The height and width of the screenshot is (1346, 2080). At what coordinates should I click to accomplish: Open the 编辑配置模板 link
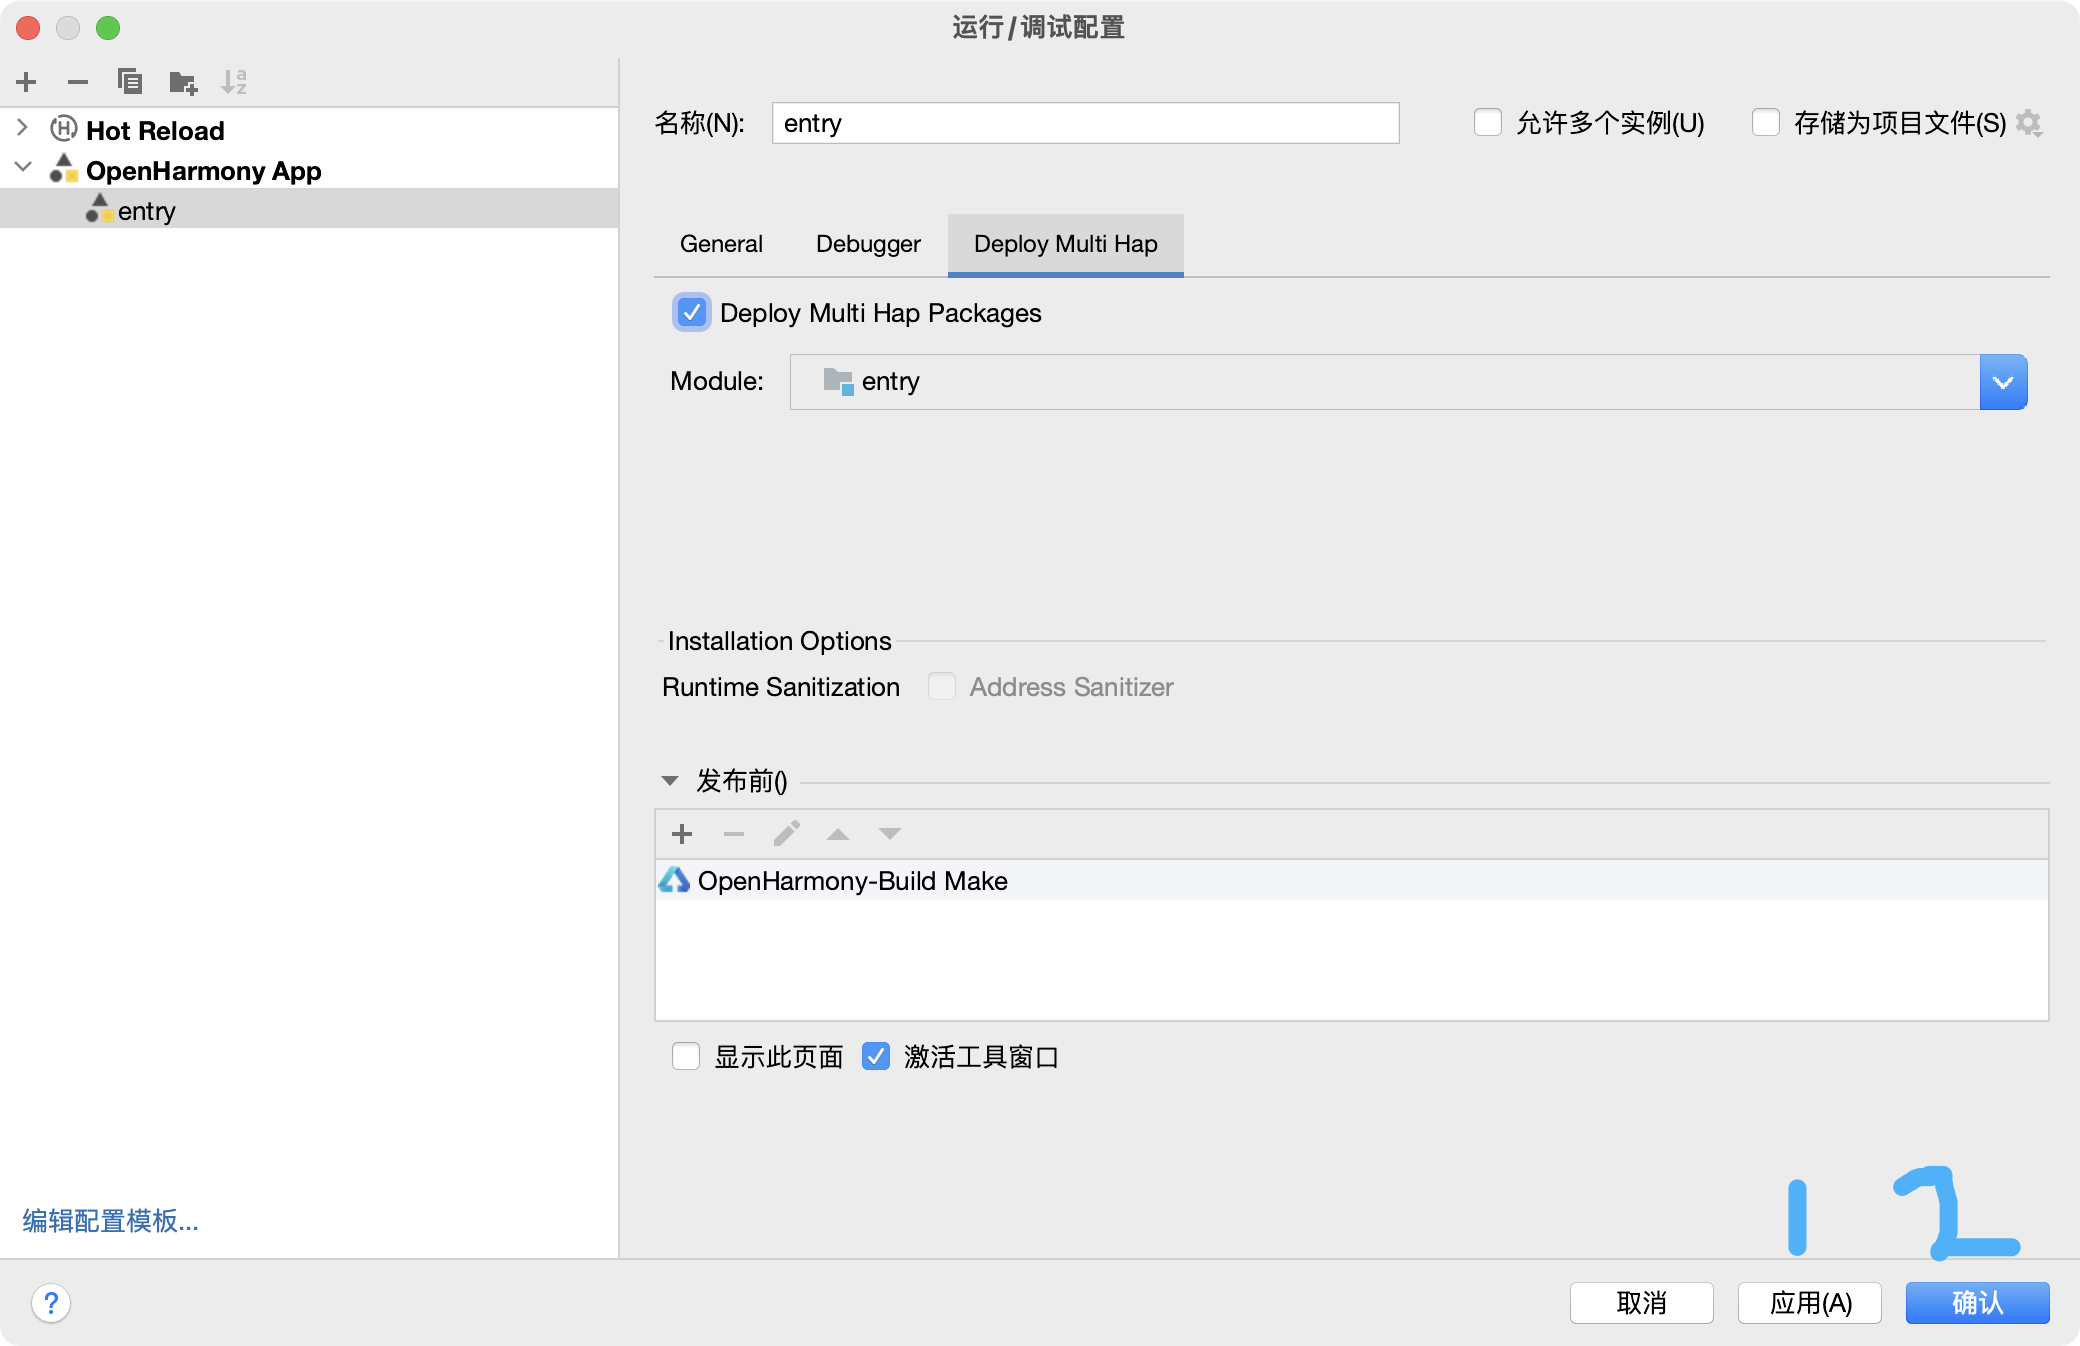click(x=111, y=1221)
